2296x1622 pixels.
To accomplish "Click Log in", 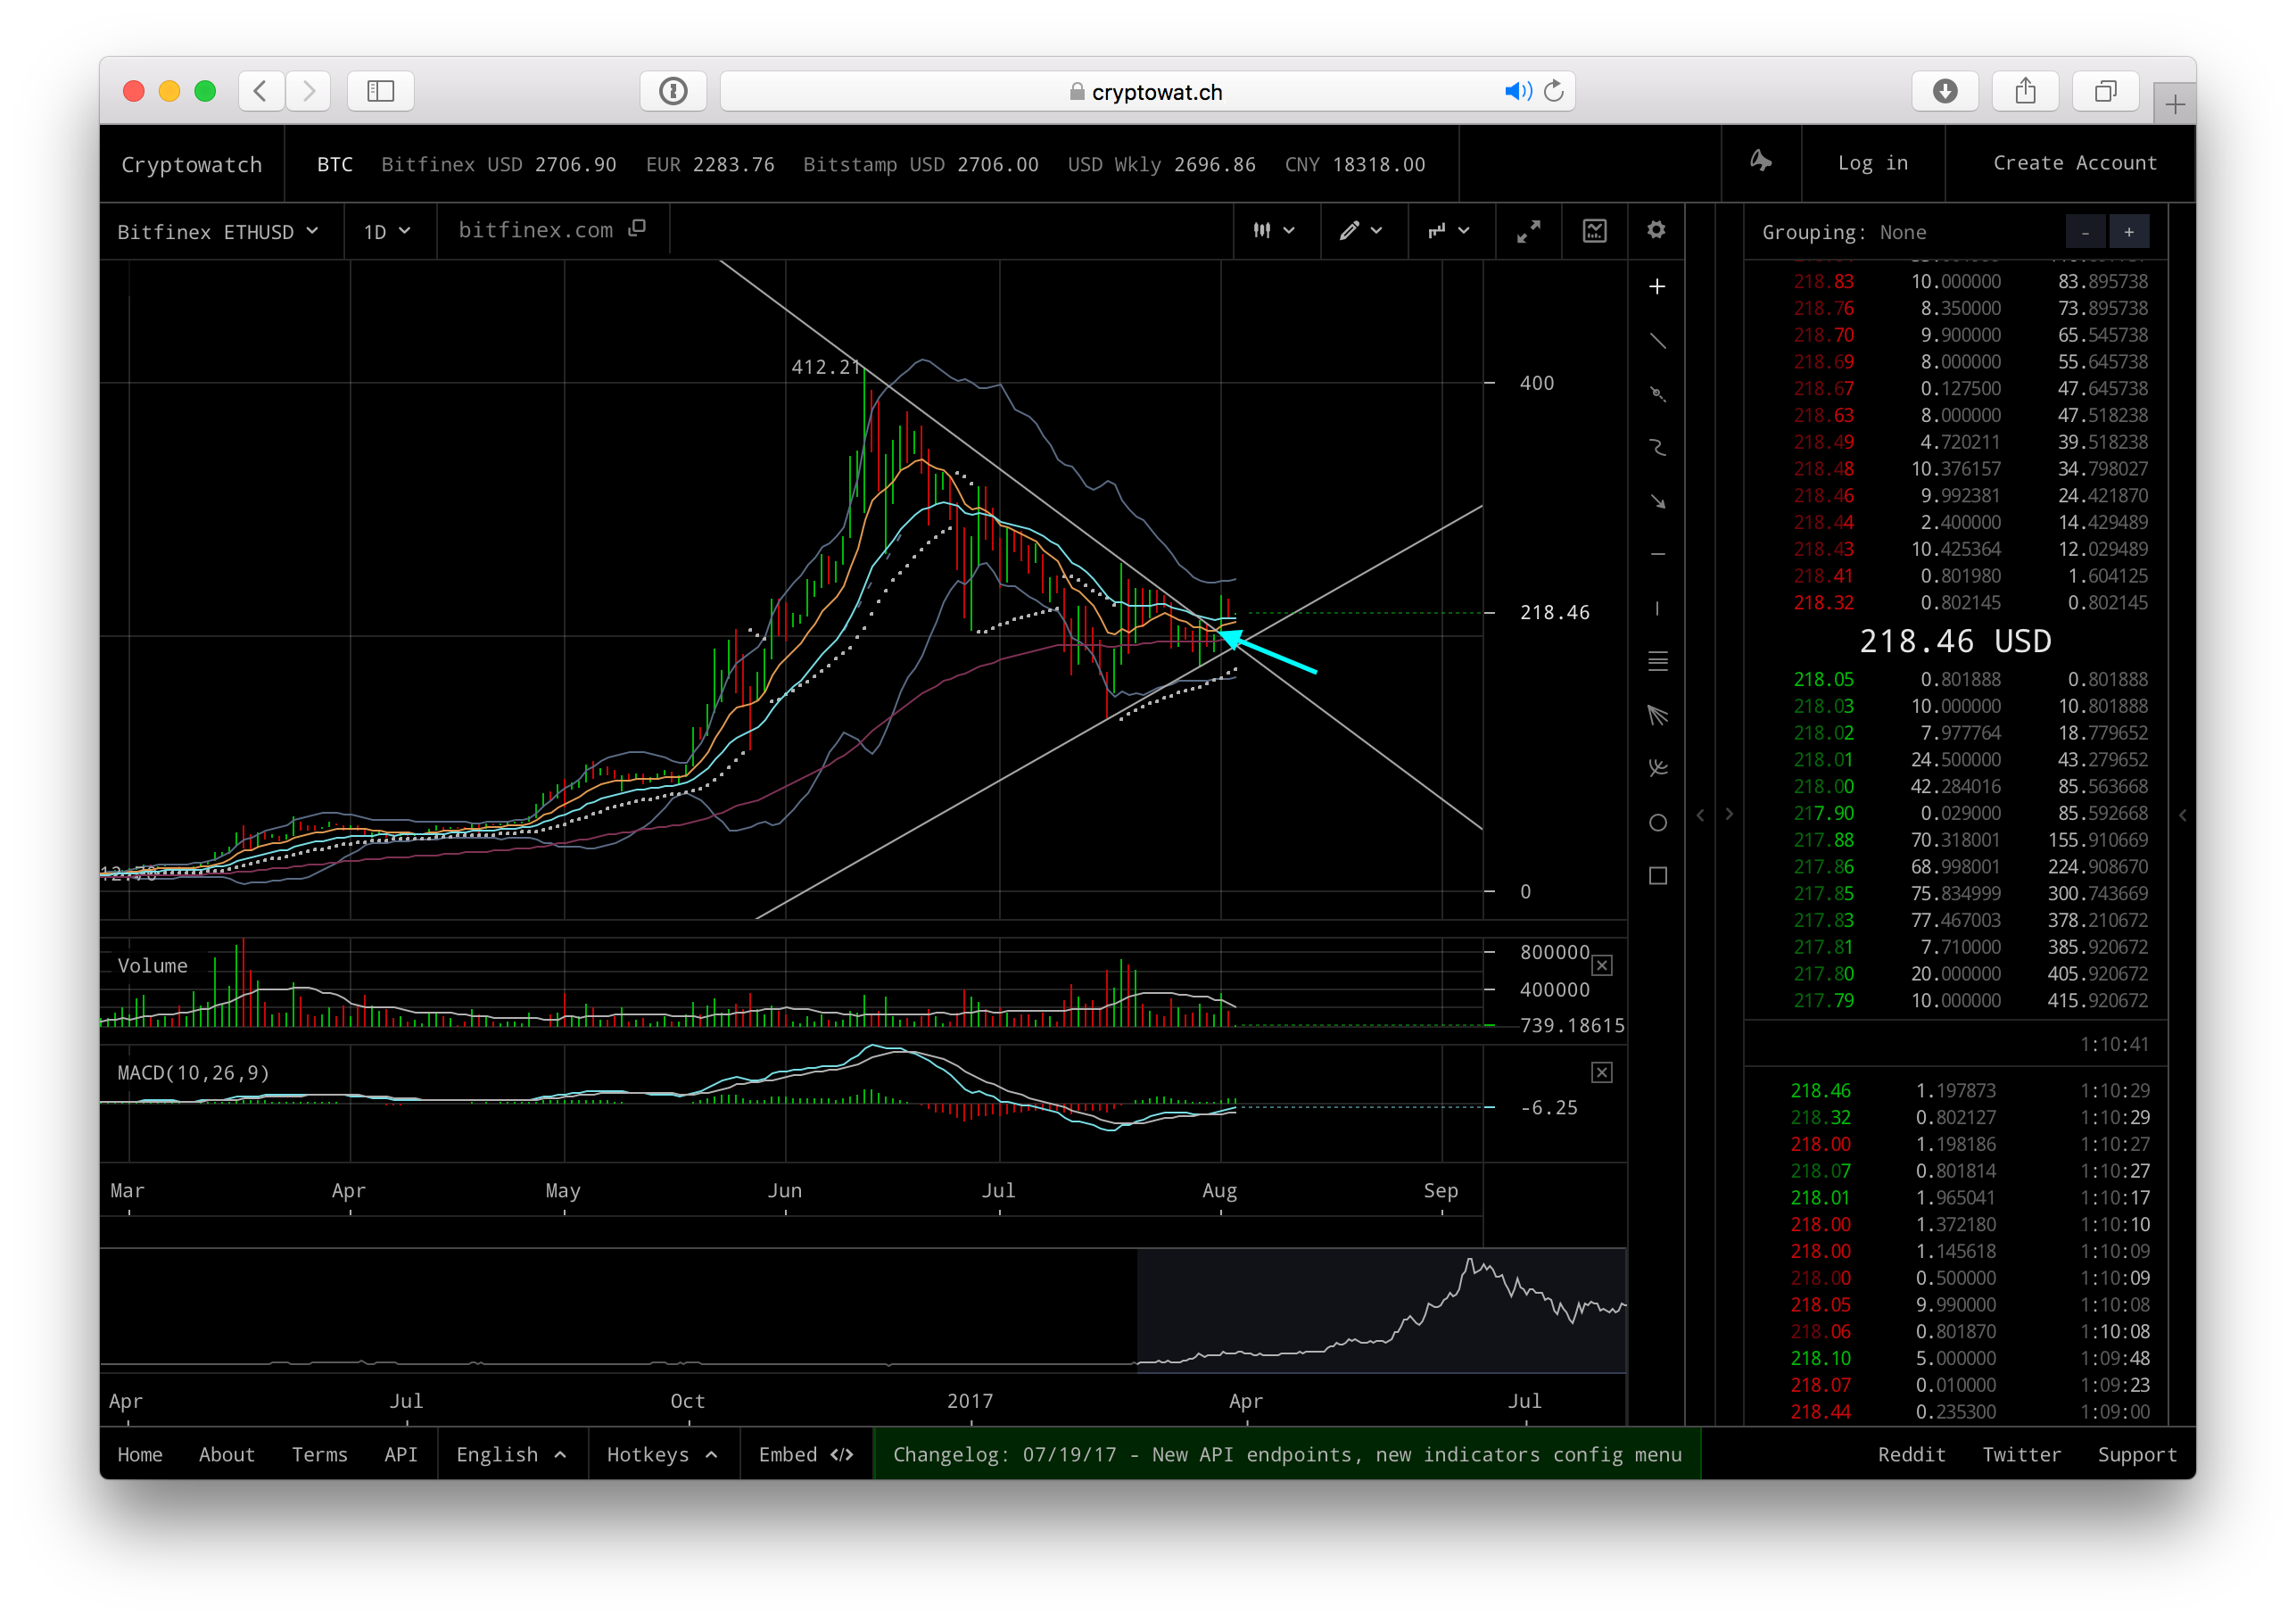I will (1872, 163).
